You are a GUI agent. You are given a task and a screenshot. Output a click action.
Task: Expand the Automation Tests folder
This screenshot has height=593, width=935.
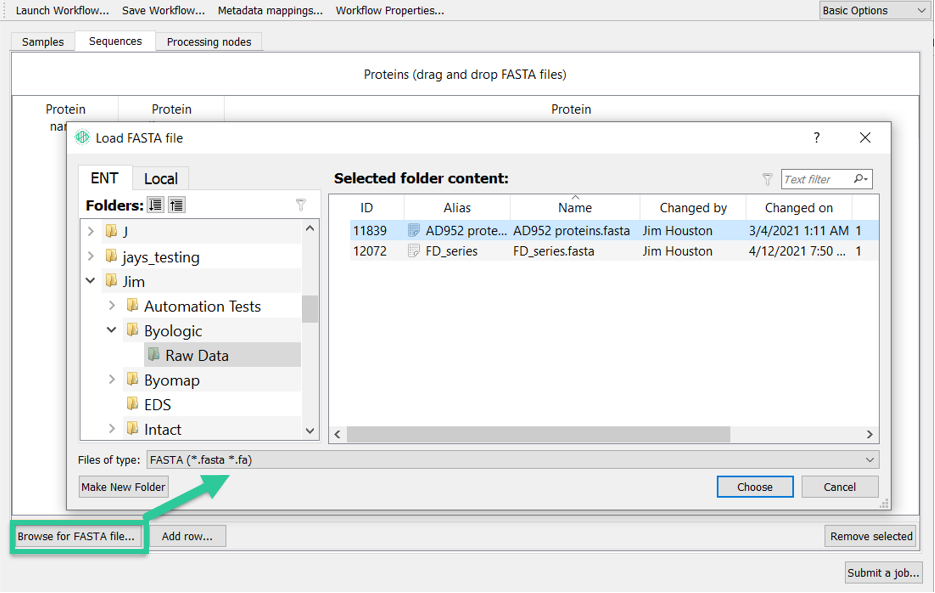pos(112,305)
